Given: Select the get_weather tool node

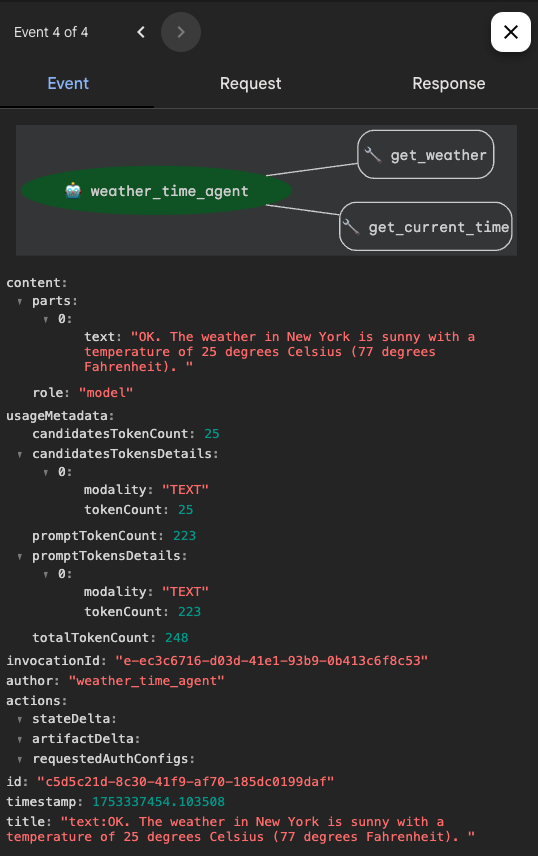Looking at the screenshot, I should [x=425, y=154].
